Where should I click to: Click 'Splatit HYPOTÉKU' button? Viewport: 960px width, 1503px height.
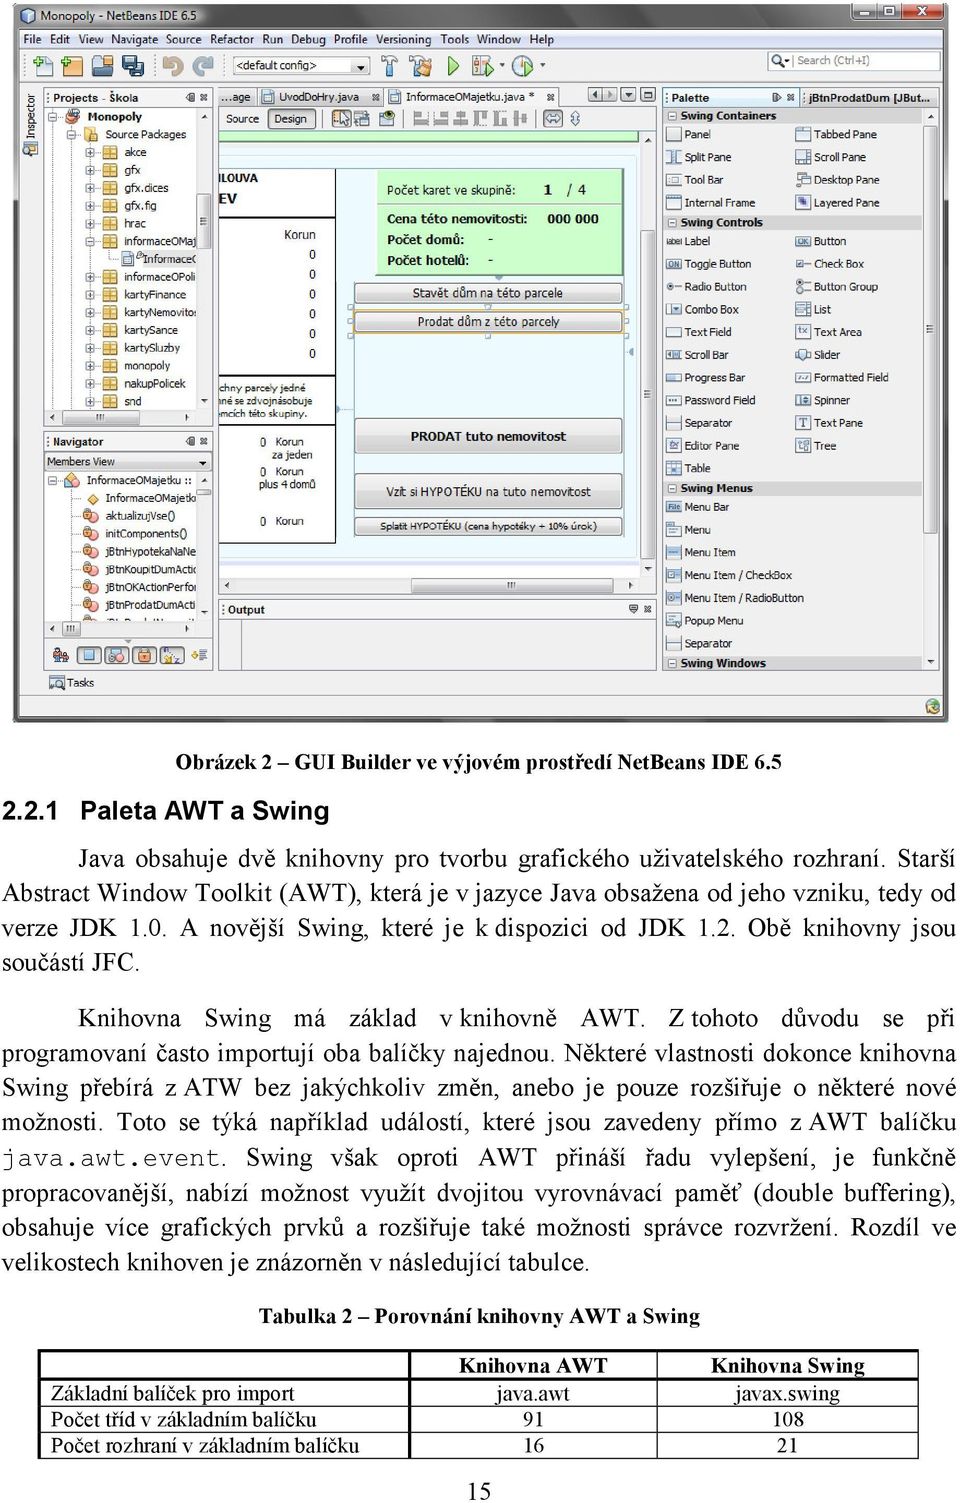488,526
